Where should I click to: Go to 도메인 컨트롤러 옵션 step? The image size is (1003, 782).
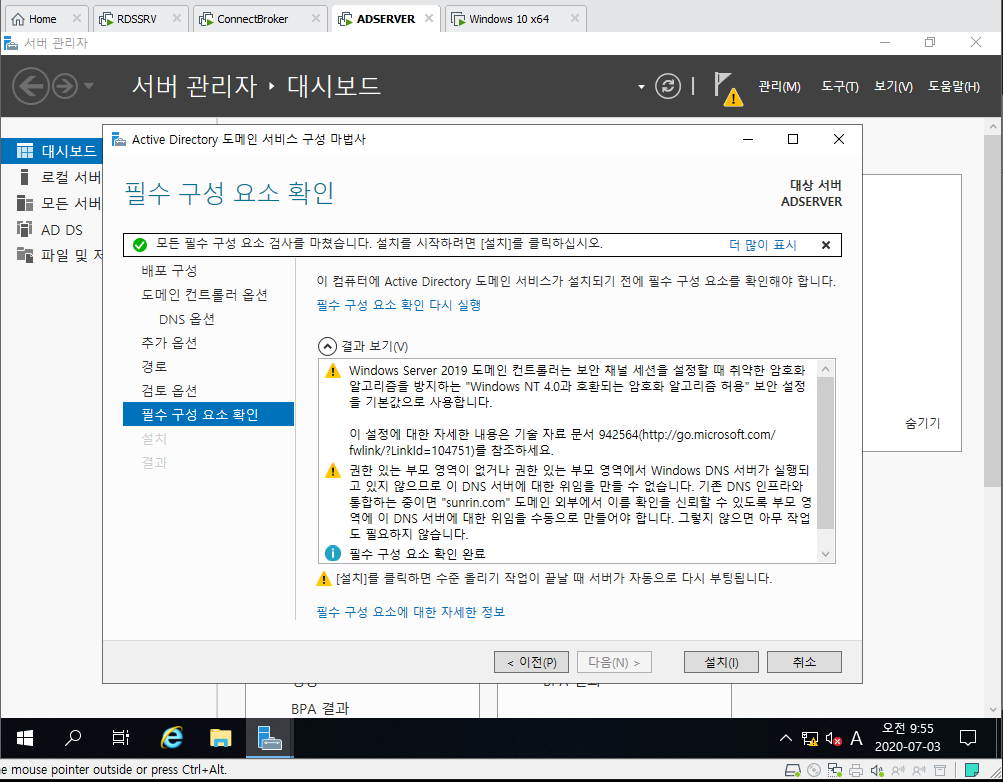(x=204, y=295)
